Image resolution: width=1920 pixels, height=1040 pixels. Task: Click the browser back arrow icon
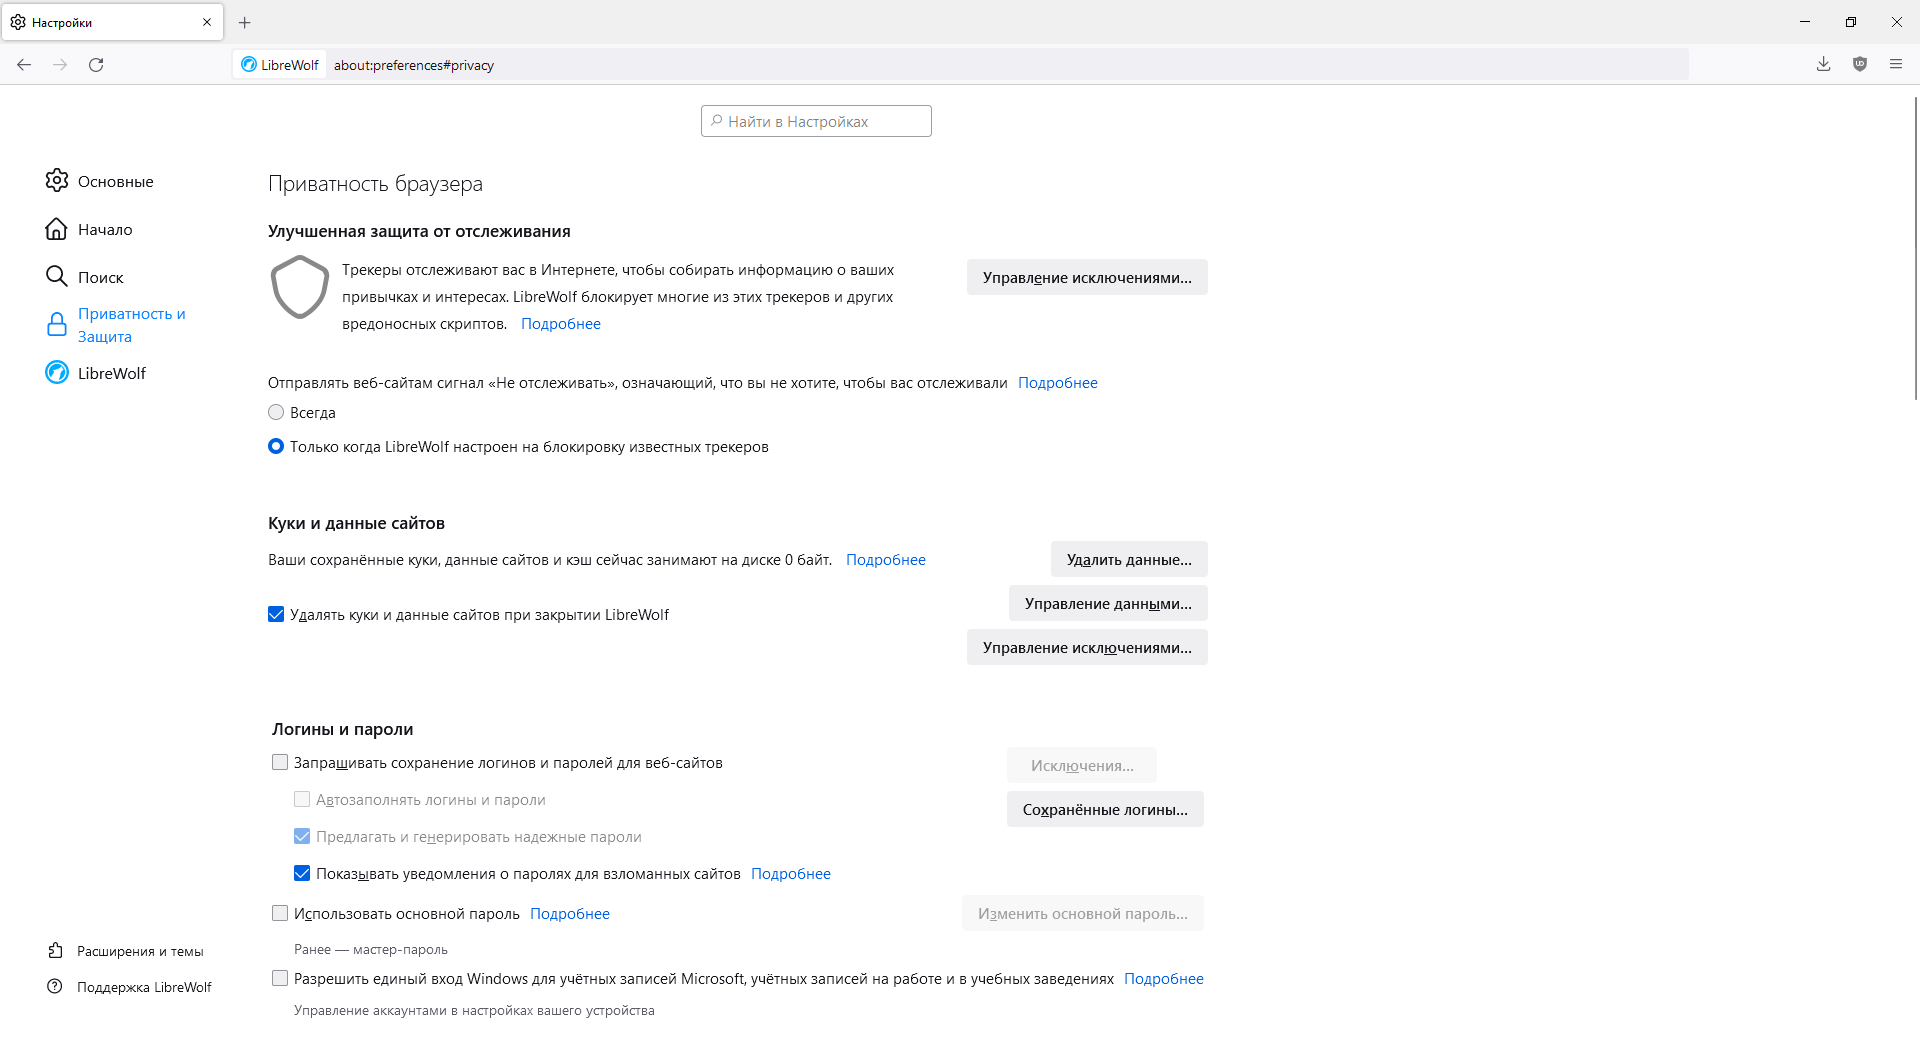click(x=24, y=65)
